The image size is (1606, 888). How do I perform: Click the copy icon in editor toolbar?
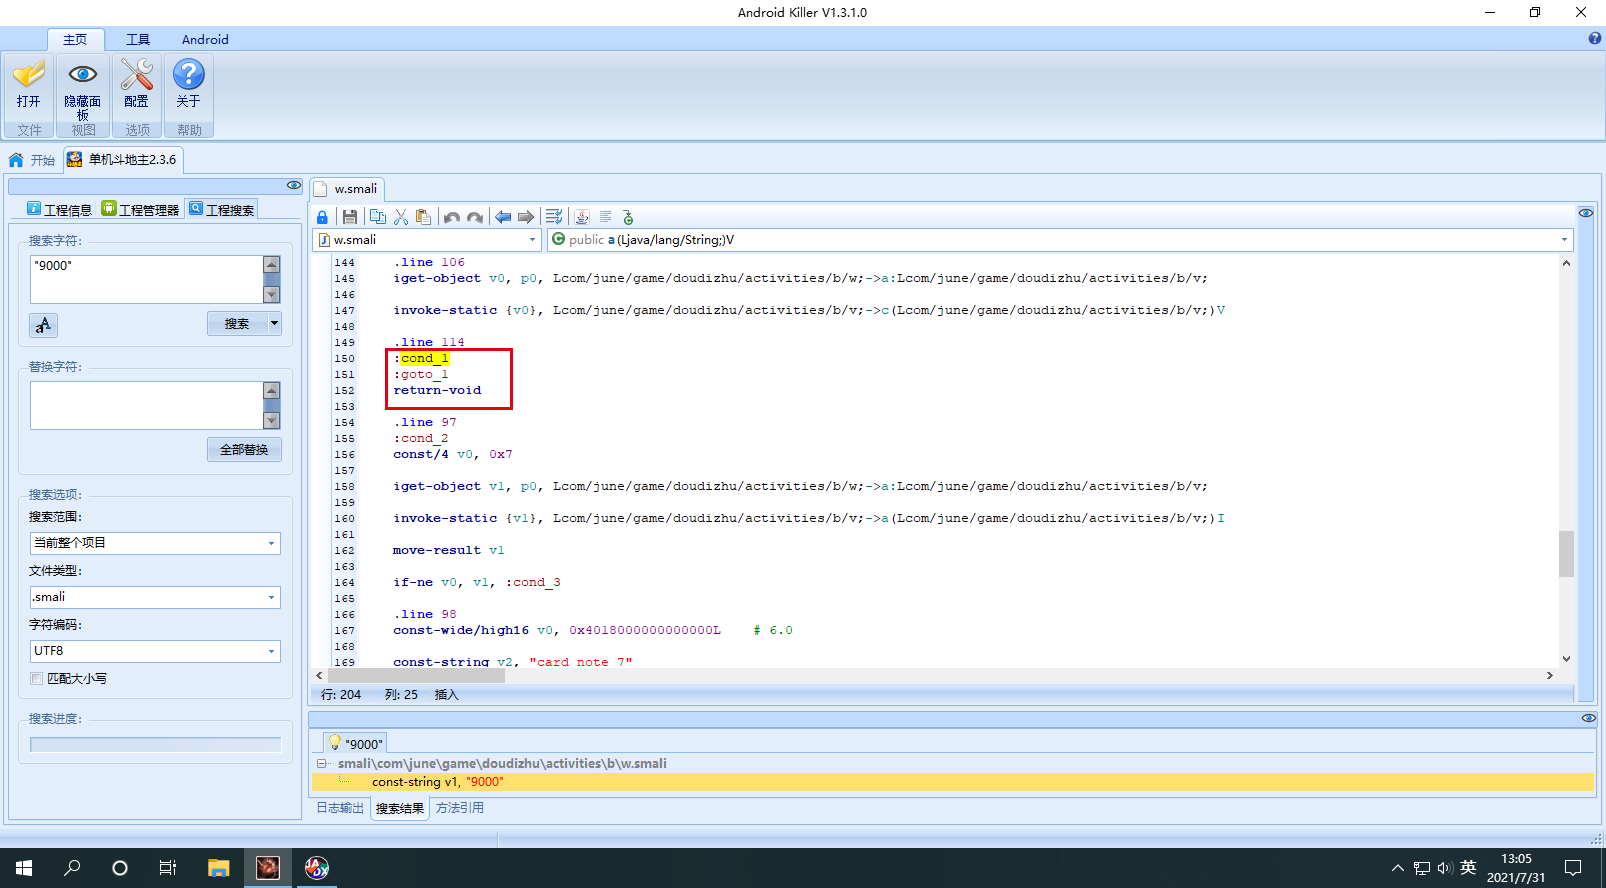click(x=377, y=217)
